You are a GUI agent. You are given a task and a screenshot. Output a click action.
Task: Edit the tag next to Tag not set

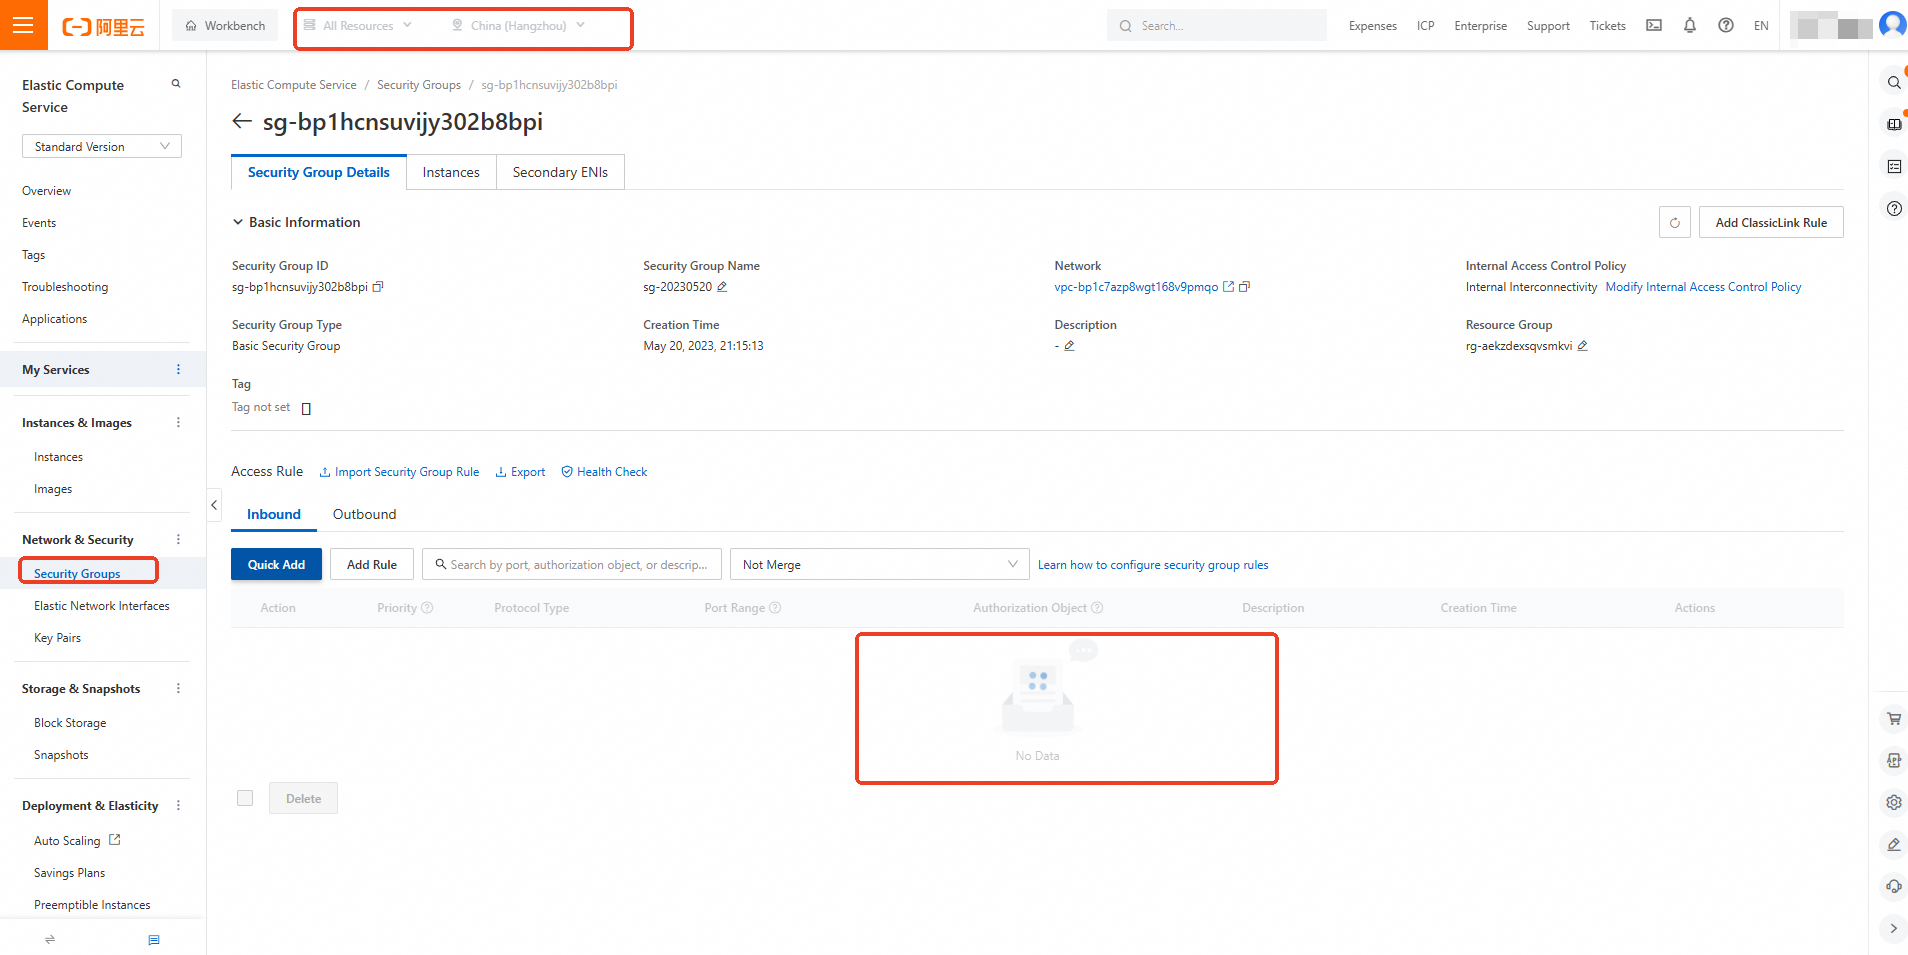(306, 408)
